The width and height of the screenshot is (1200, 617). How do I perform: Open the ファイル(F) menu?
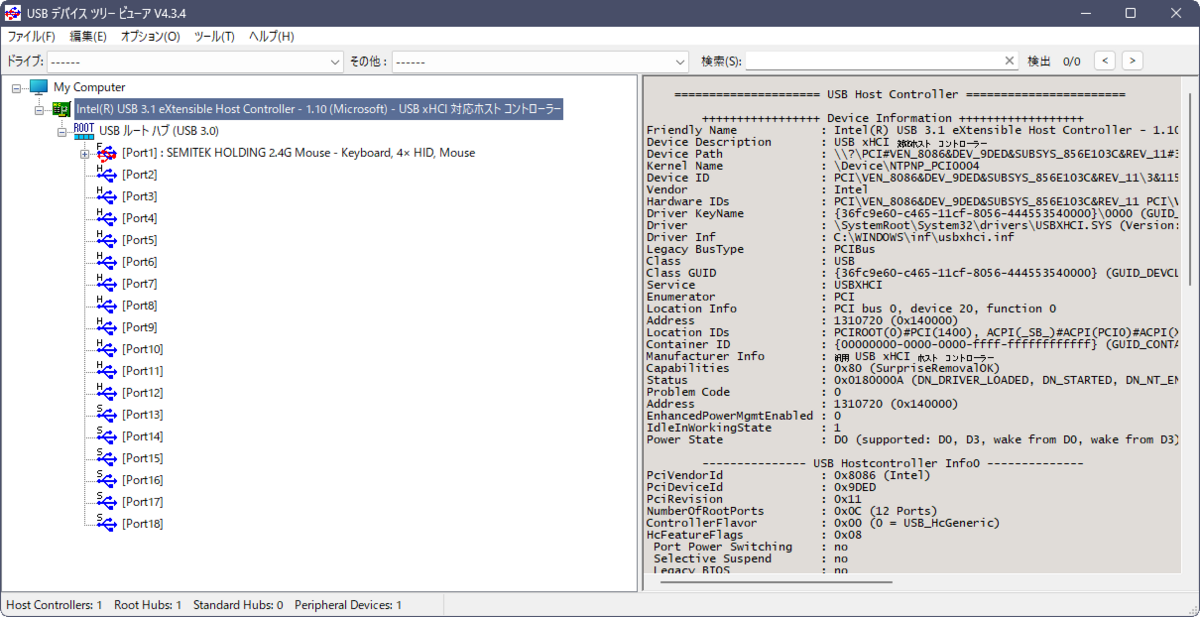31,37
